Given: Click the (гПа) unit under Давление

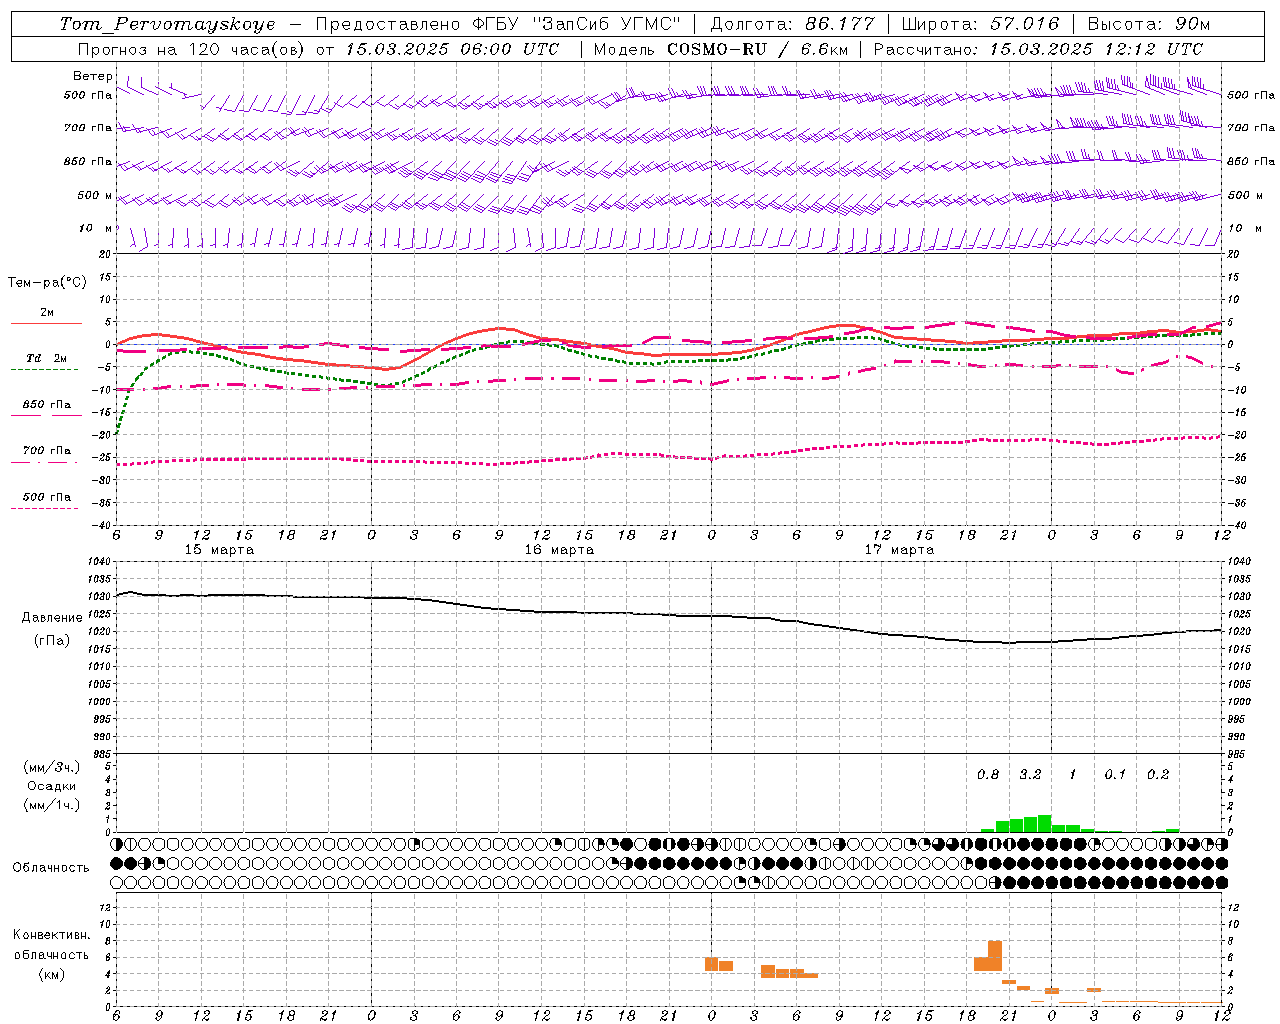Looking at the screenshot, I should click(x=52, y=640).
